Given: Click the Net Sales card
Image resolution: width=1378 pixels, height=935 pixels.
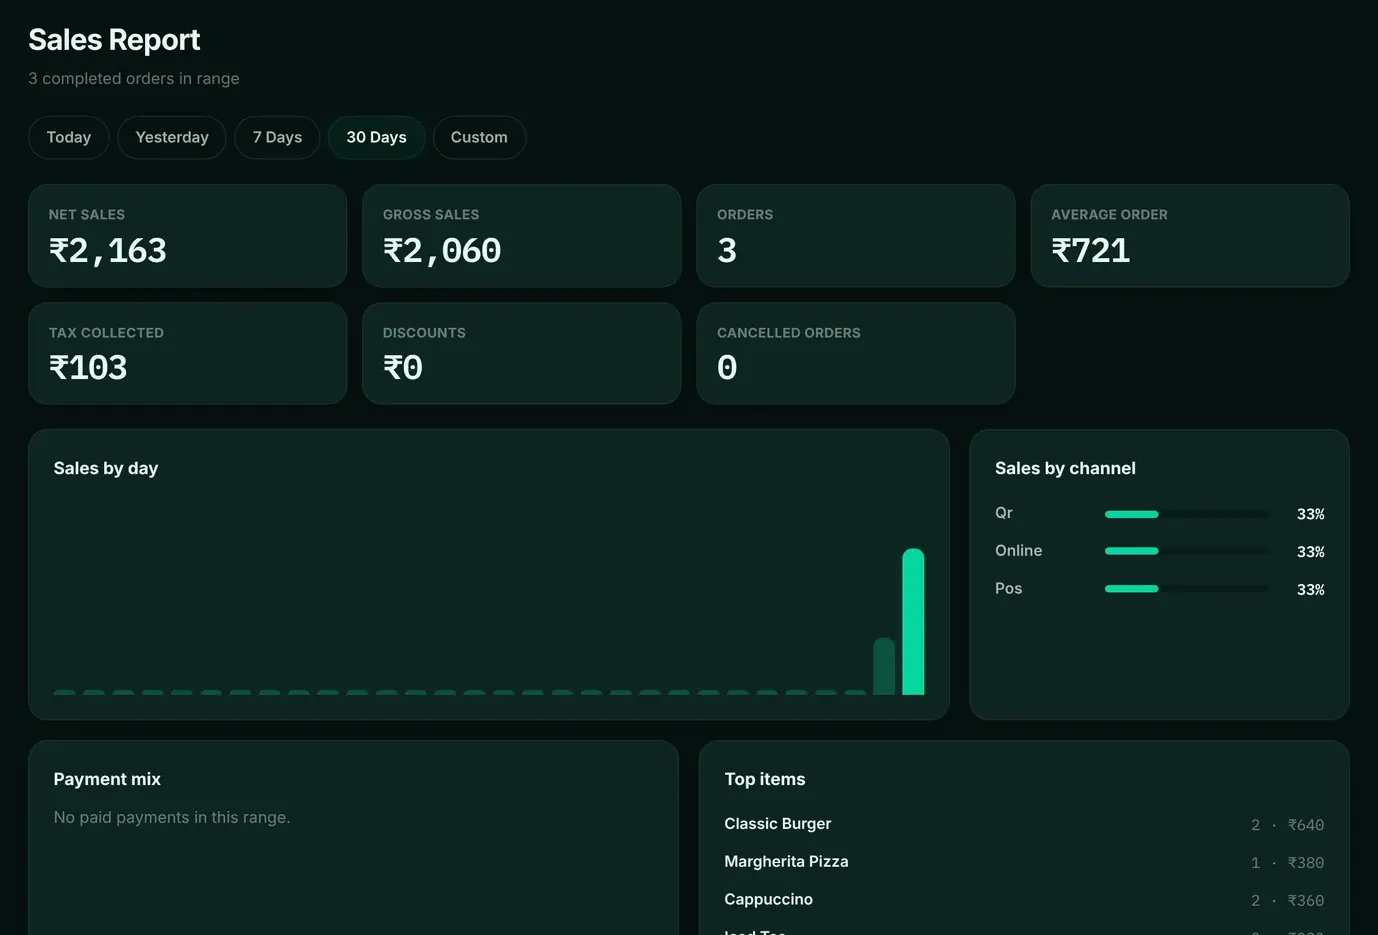Looking at the screenshot, I should tap(188, 236).
